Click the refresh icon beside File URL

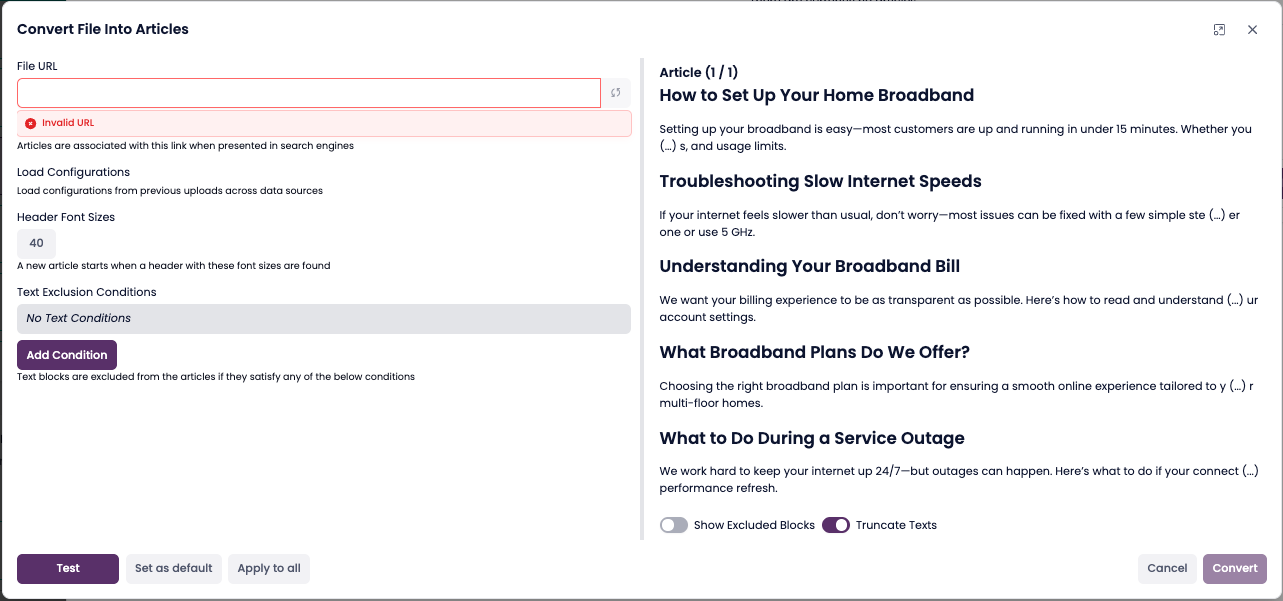point(616,93)
